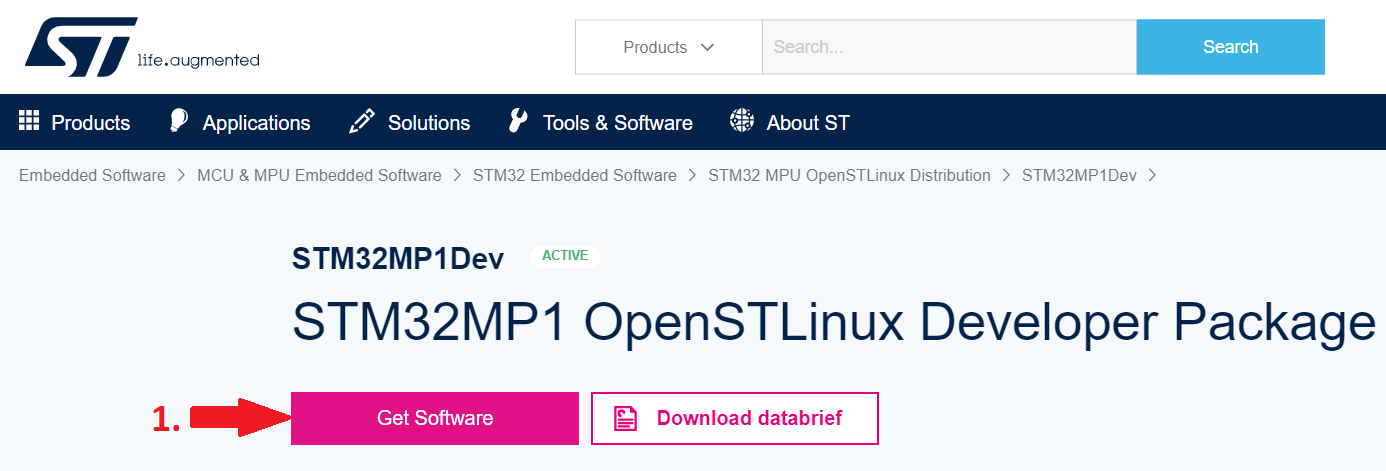Focus the Search text field
The width and height of the screenshot is (1386, 471).
click(948, 47)
